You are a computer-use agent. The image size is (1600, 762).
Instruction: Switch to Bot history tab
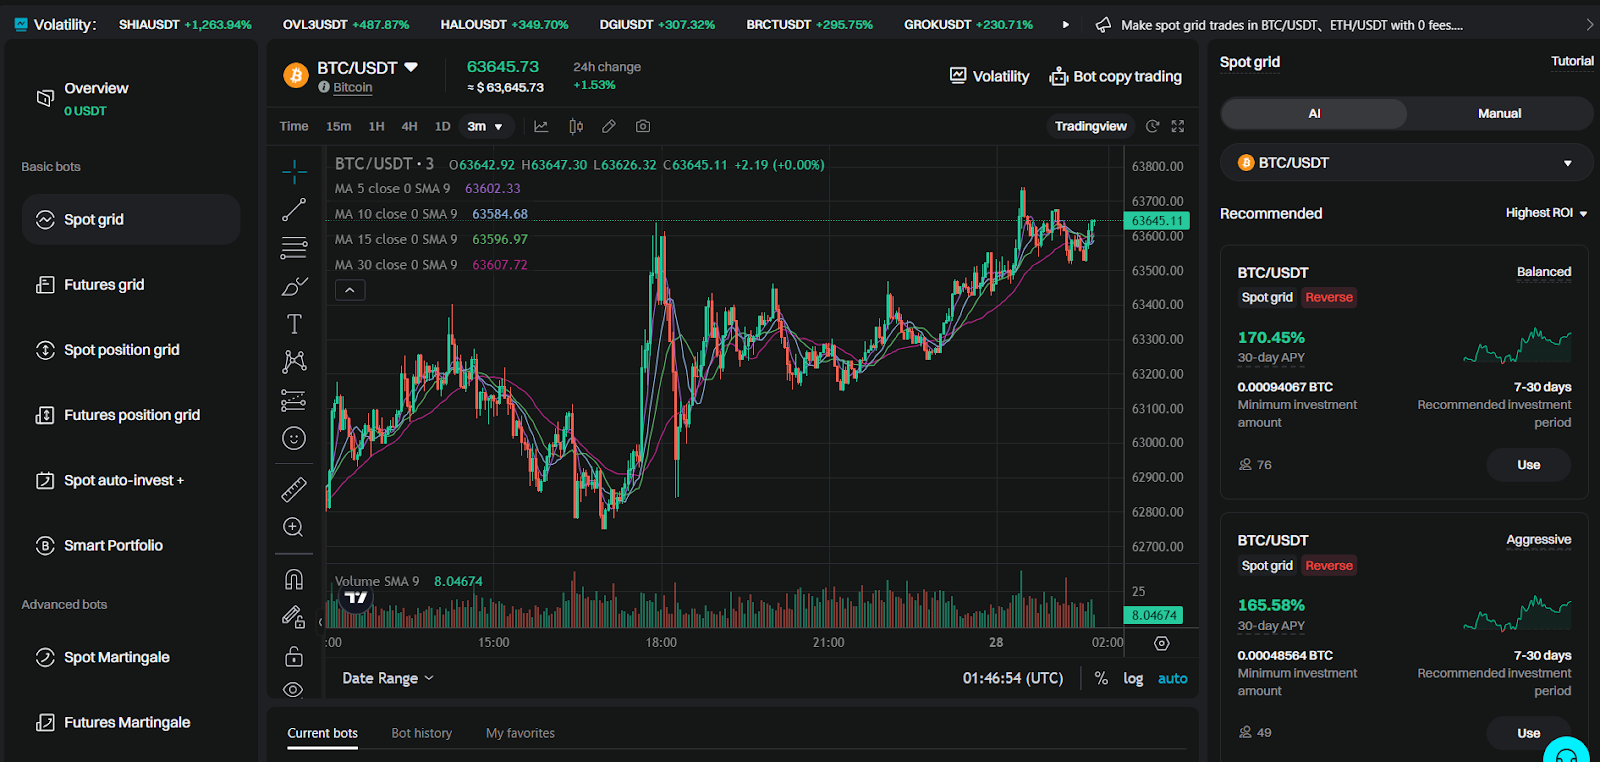click(x=421, y=733)
